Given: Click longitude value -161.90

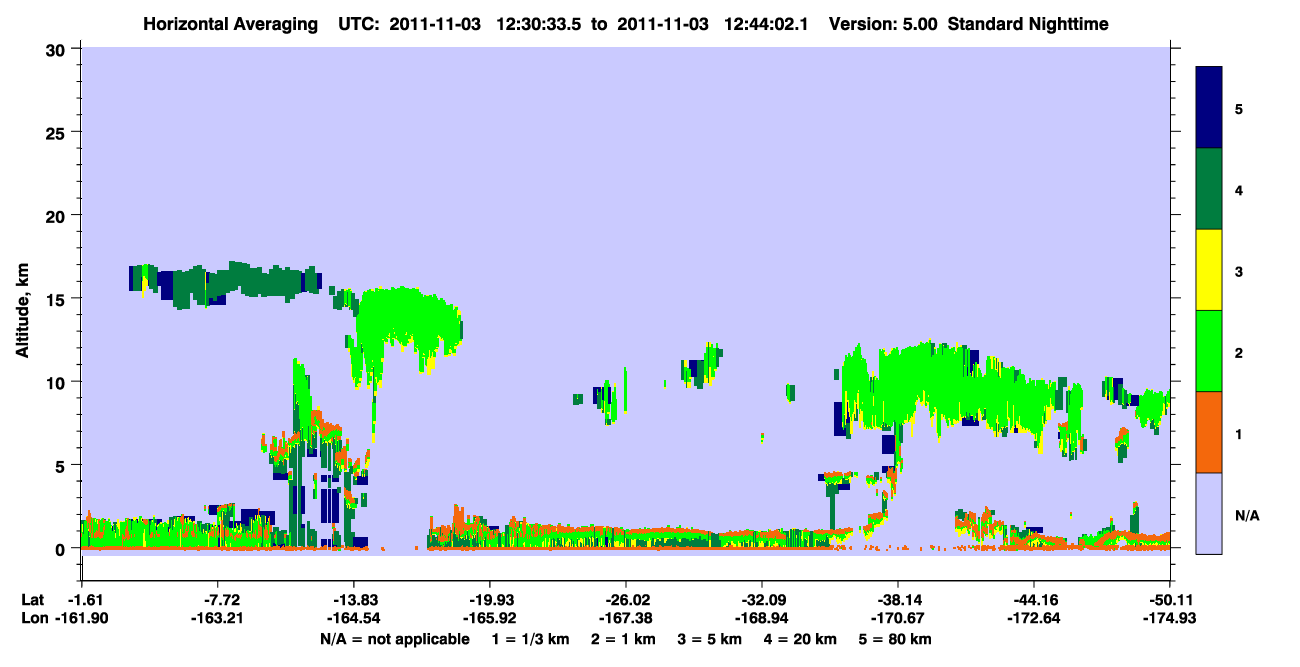Looking at the screenshot, I should (81, 618).
